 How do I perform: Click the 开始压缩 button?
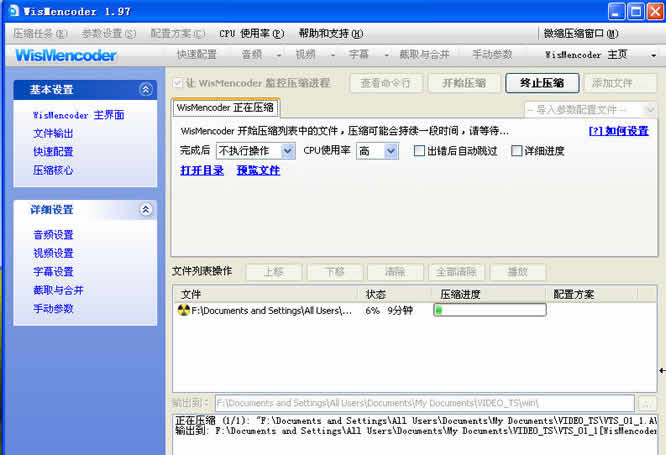(x=464, y=83)
